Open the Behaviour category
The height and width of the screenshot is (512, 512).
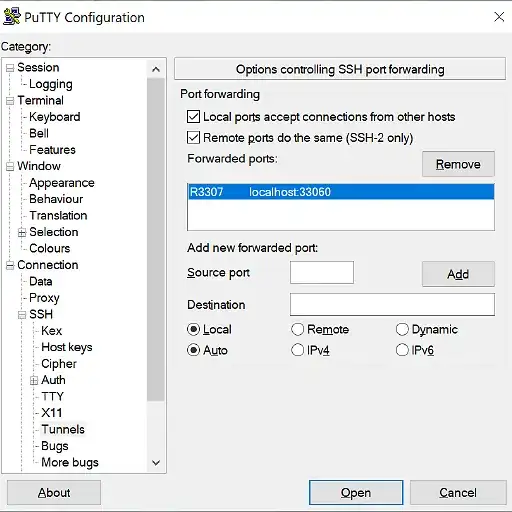pyautogui.click(x=56, y=199)
